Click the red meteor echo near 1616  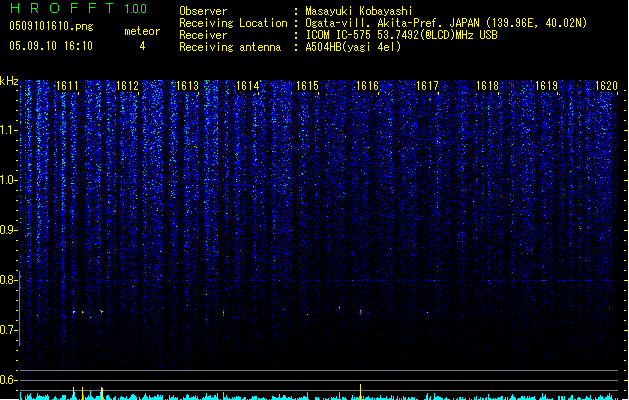361,312
